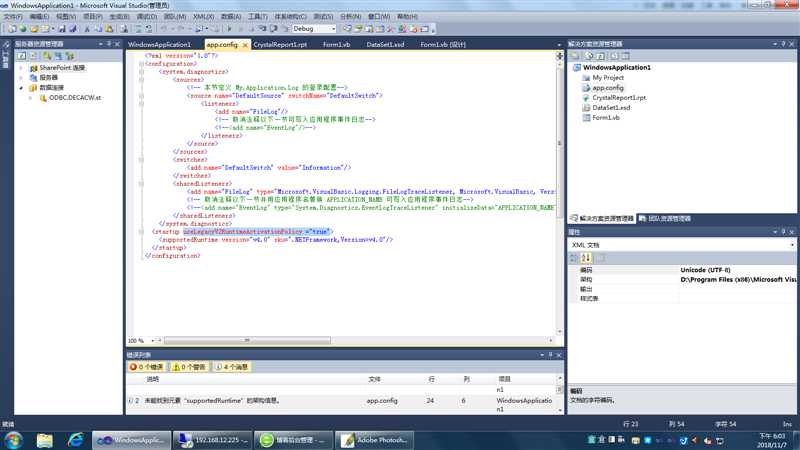This screenshot has height=450, width=800.
Task: Click the Properties icon in Solution Explorer toolbar
Action: [576, 56]
